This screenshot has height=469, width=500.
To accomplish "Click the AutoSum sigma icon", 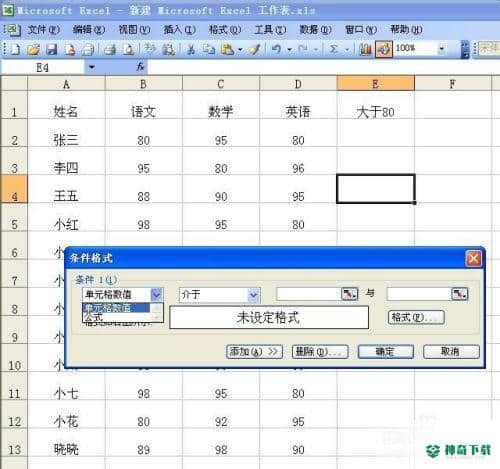I will point(333,49).
